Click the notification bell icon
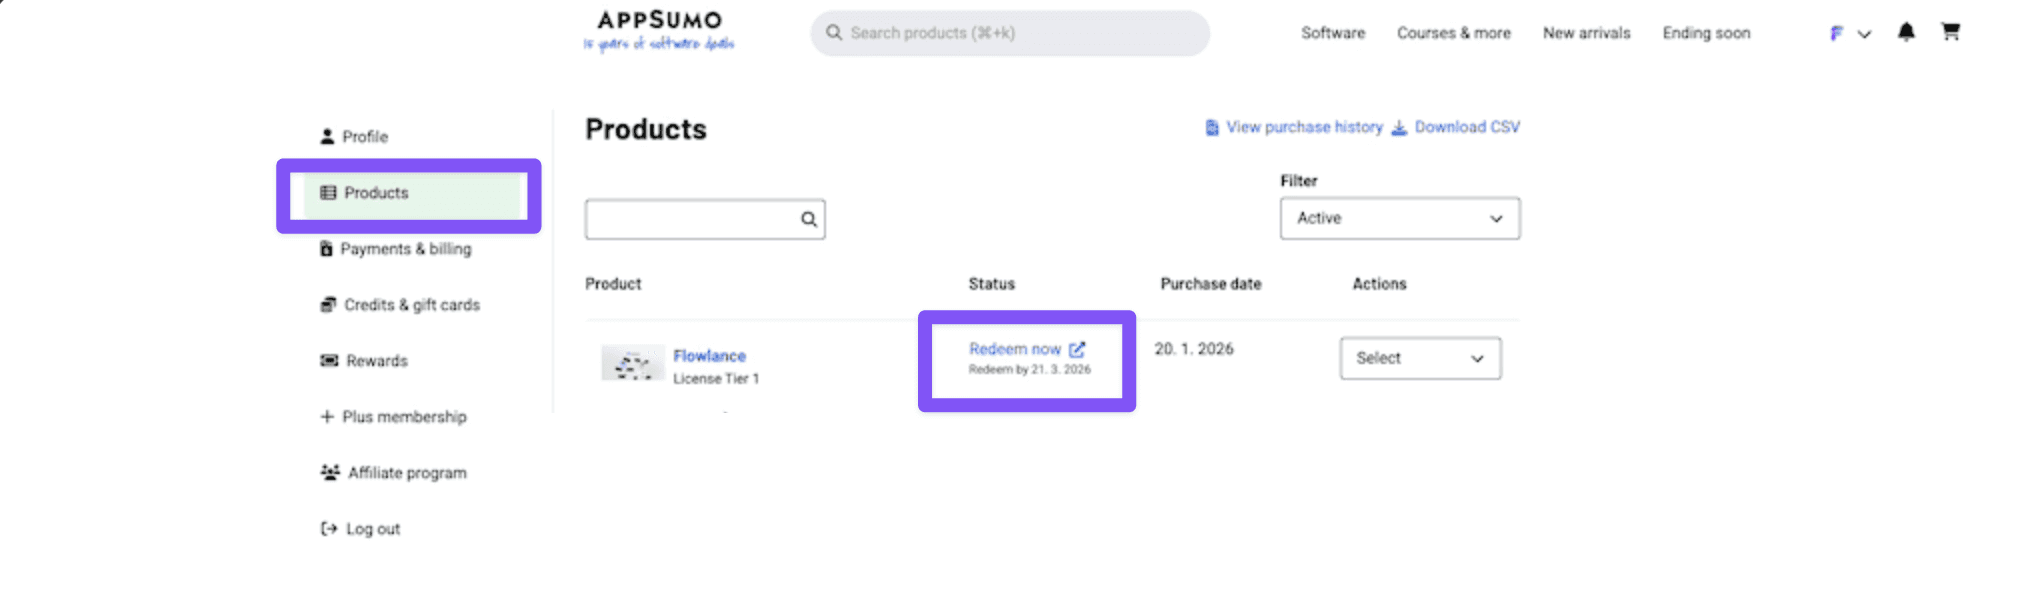Image resolution: width=2038 pixels, height=596 pixels. 1906,32
